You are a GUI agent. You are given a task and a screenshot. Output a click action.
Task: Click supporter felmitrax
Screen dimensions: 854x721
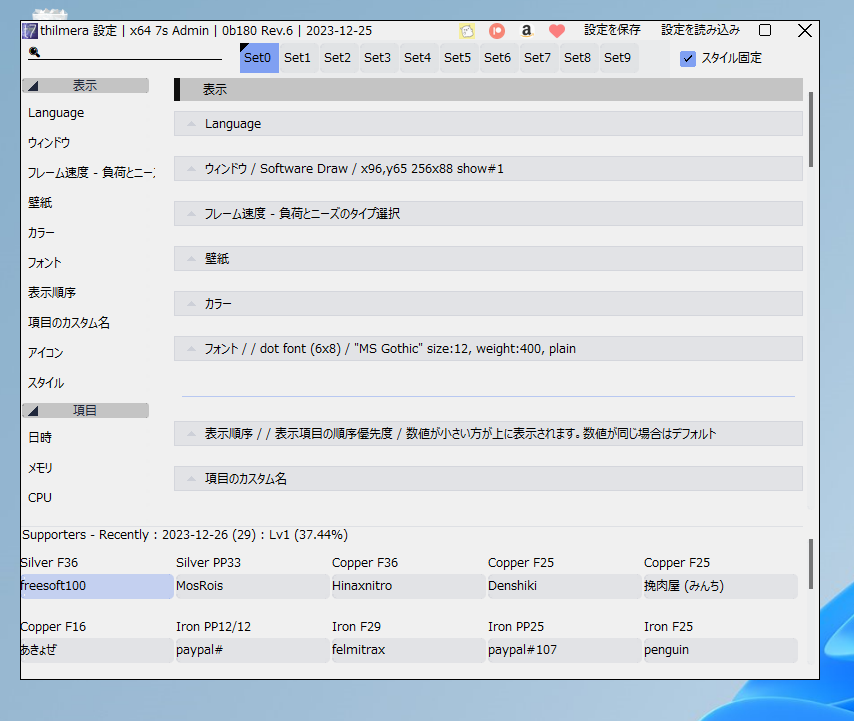(408, 650)
